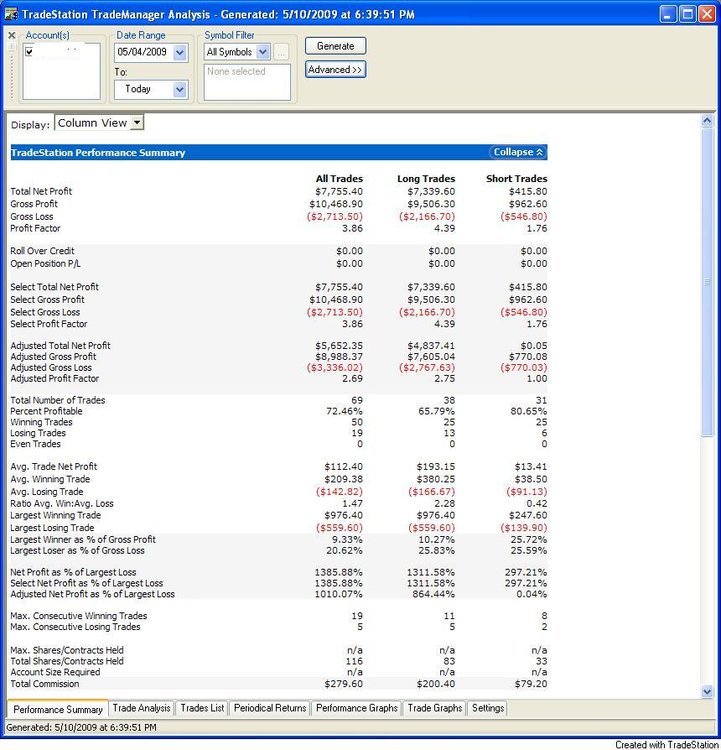Image resolution: width=721 pixels, height=750 pixels.
Task: Click the Total Shares/Contracts Held 116 value
Action: (354, 661)
